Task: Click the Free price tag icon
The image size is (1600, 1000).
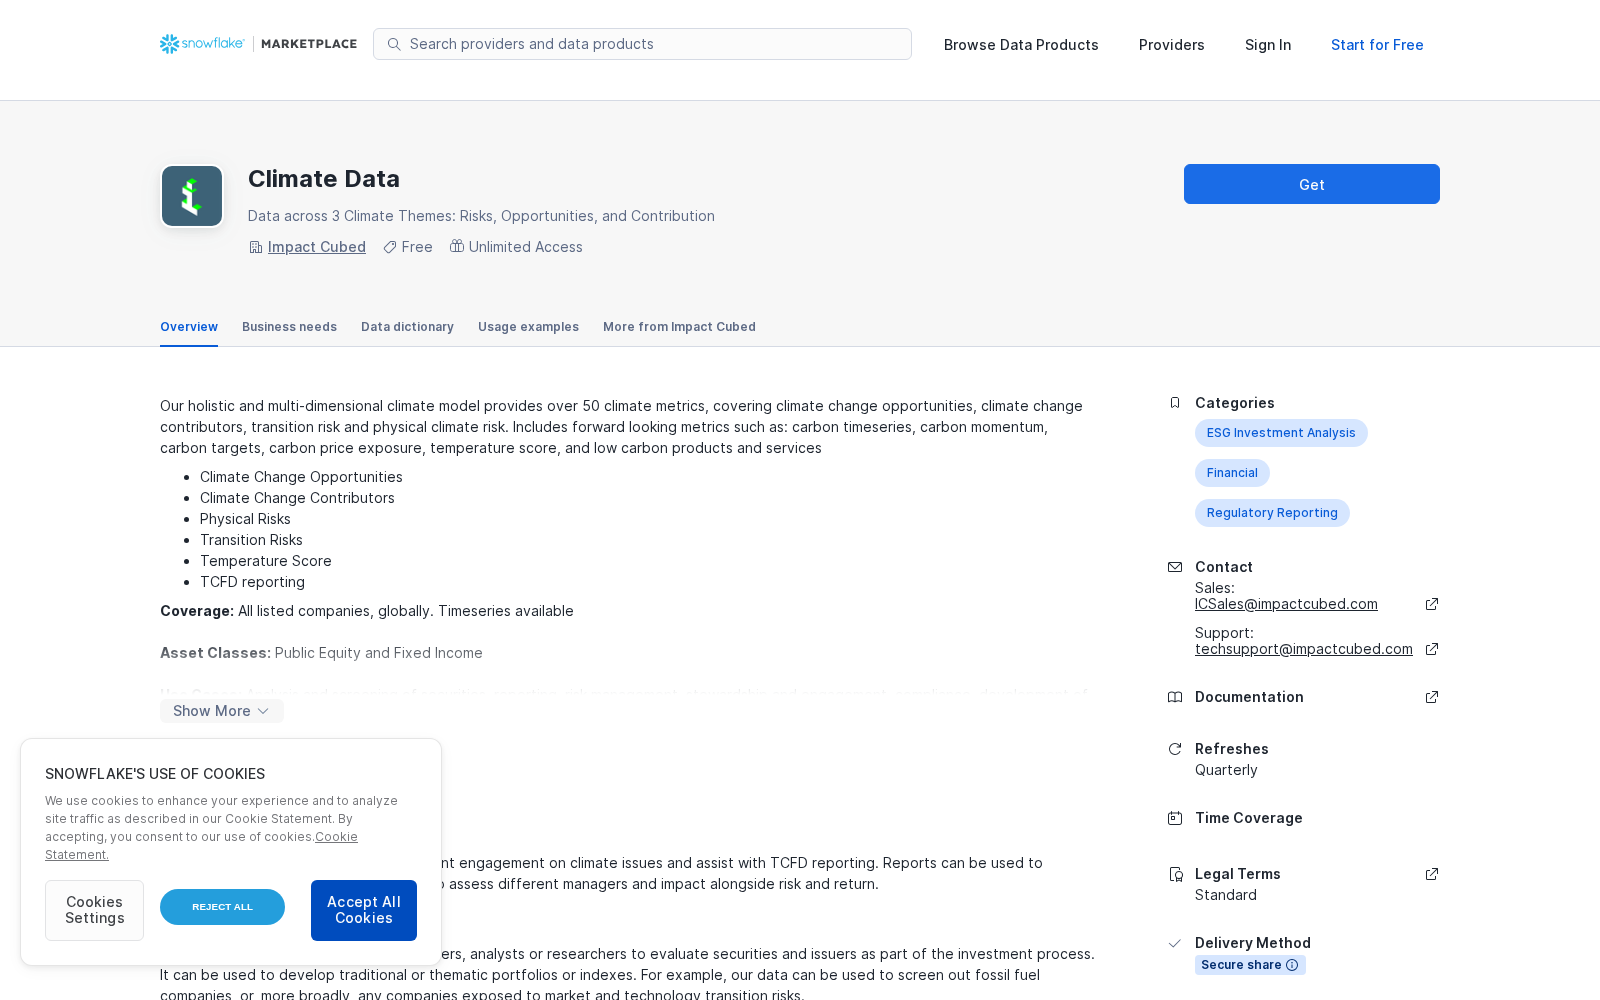Action: 390,247
